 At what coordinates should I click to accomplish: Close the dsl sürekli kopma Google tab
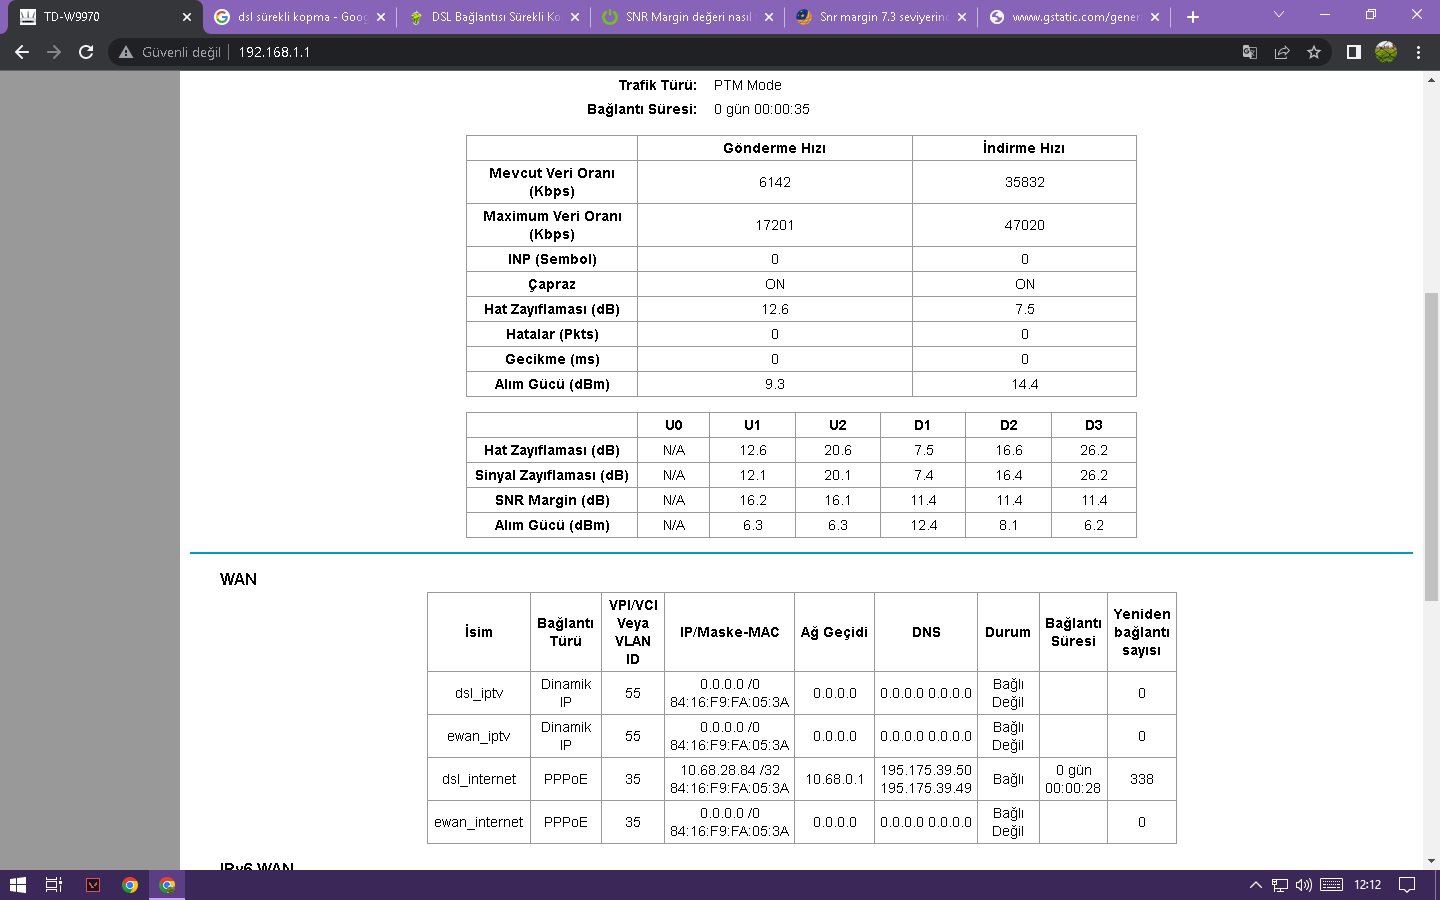point(381,17)
